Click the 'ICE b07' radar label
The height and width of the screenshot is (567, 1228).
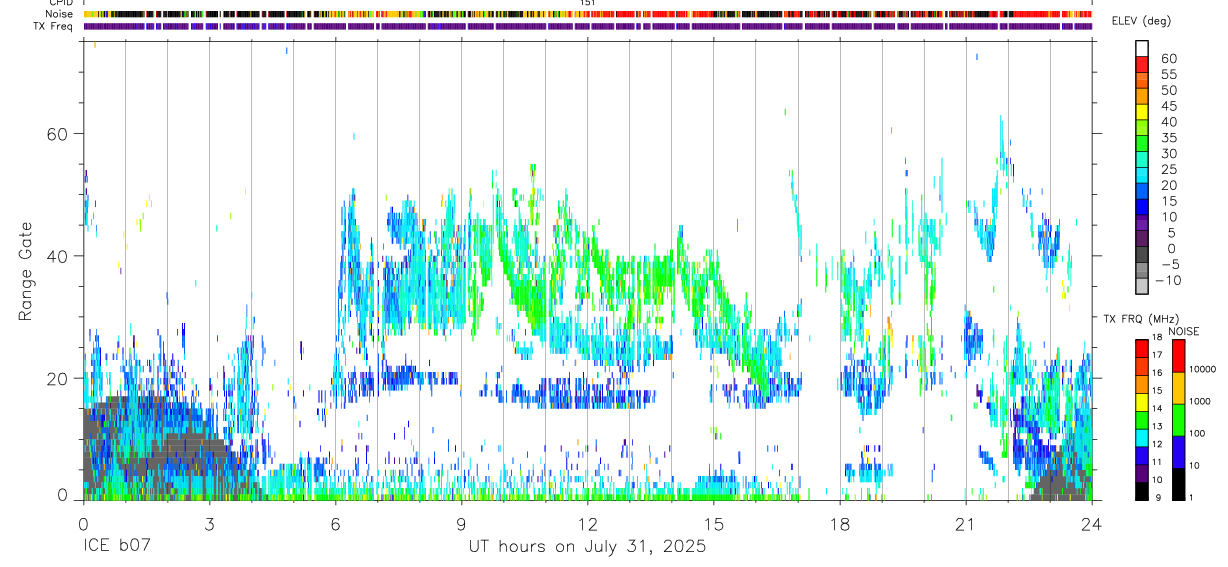[x=116, y=547]
